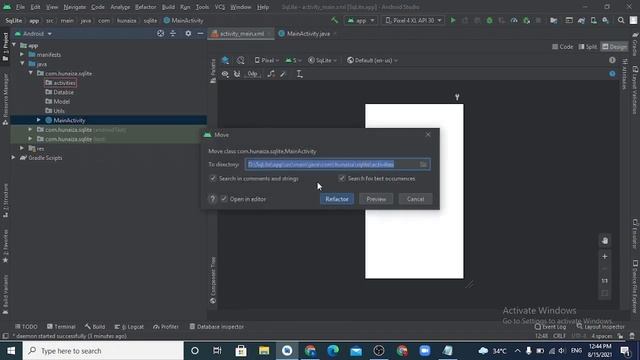Open Zoom app from taskbar
The image size is (640, 360).
click(x=425, y=351)
